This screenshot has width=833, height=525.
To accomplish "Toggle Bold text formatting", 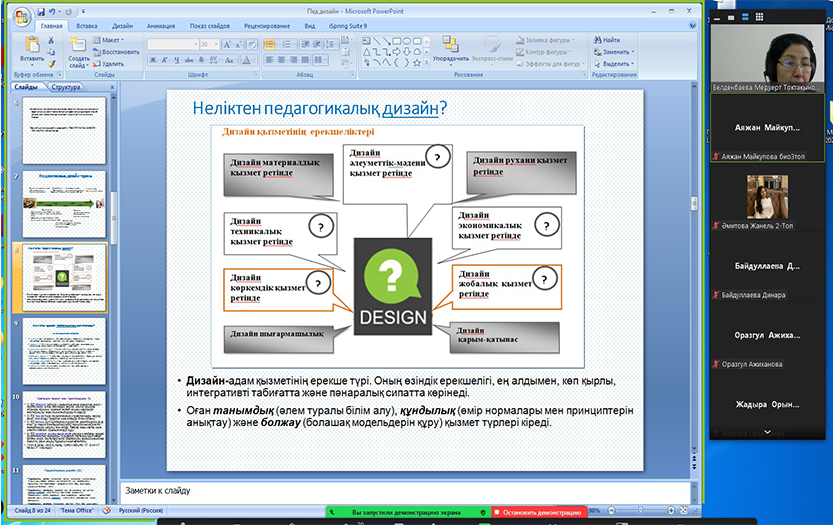I will point(152,61).
